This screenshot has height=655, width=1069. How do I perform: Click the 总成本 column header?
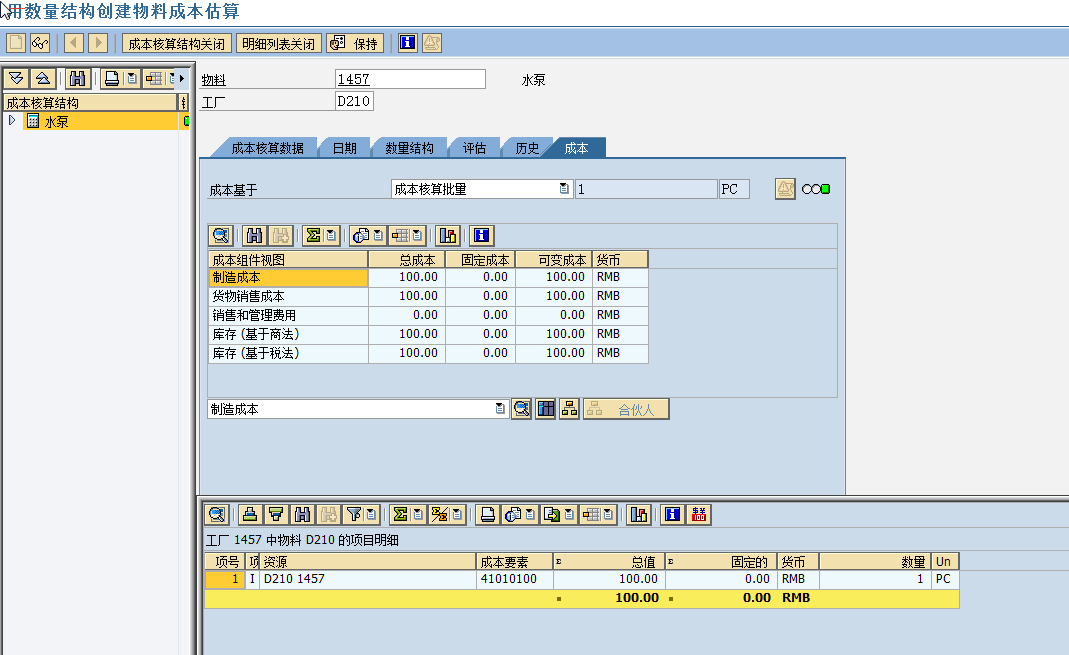tap(406, 260)
